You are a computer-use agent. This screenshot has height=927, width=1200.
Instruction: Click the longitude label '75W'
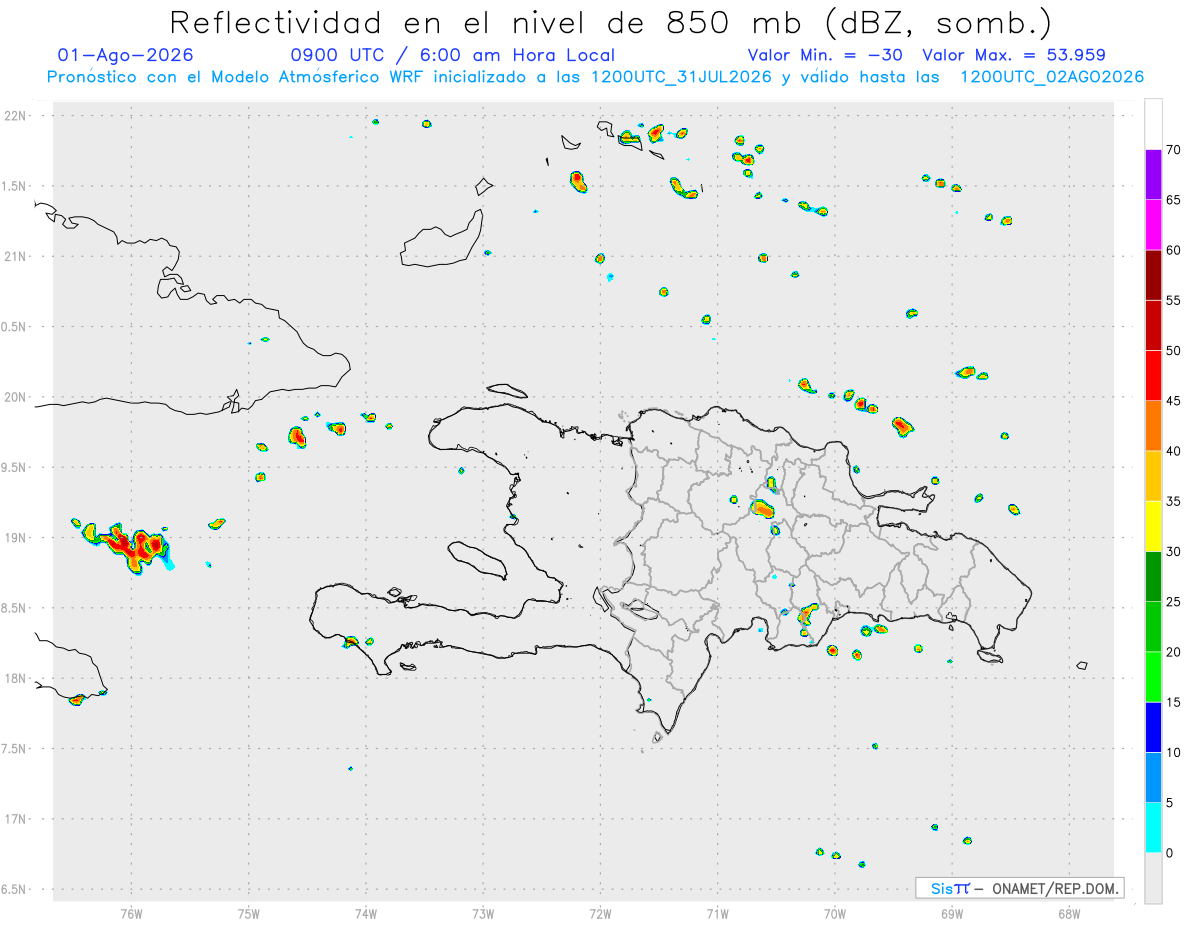tap(249, 914)
